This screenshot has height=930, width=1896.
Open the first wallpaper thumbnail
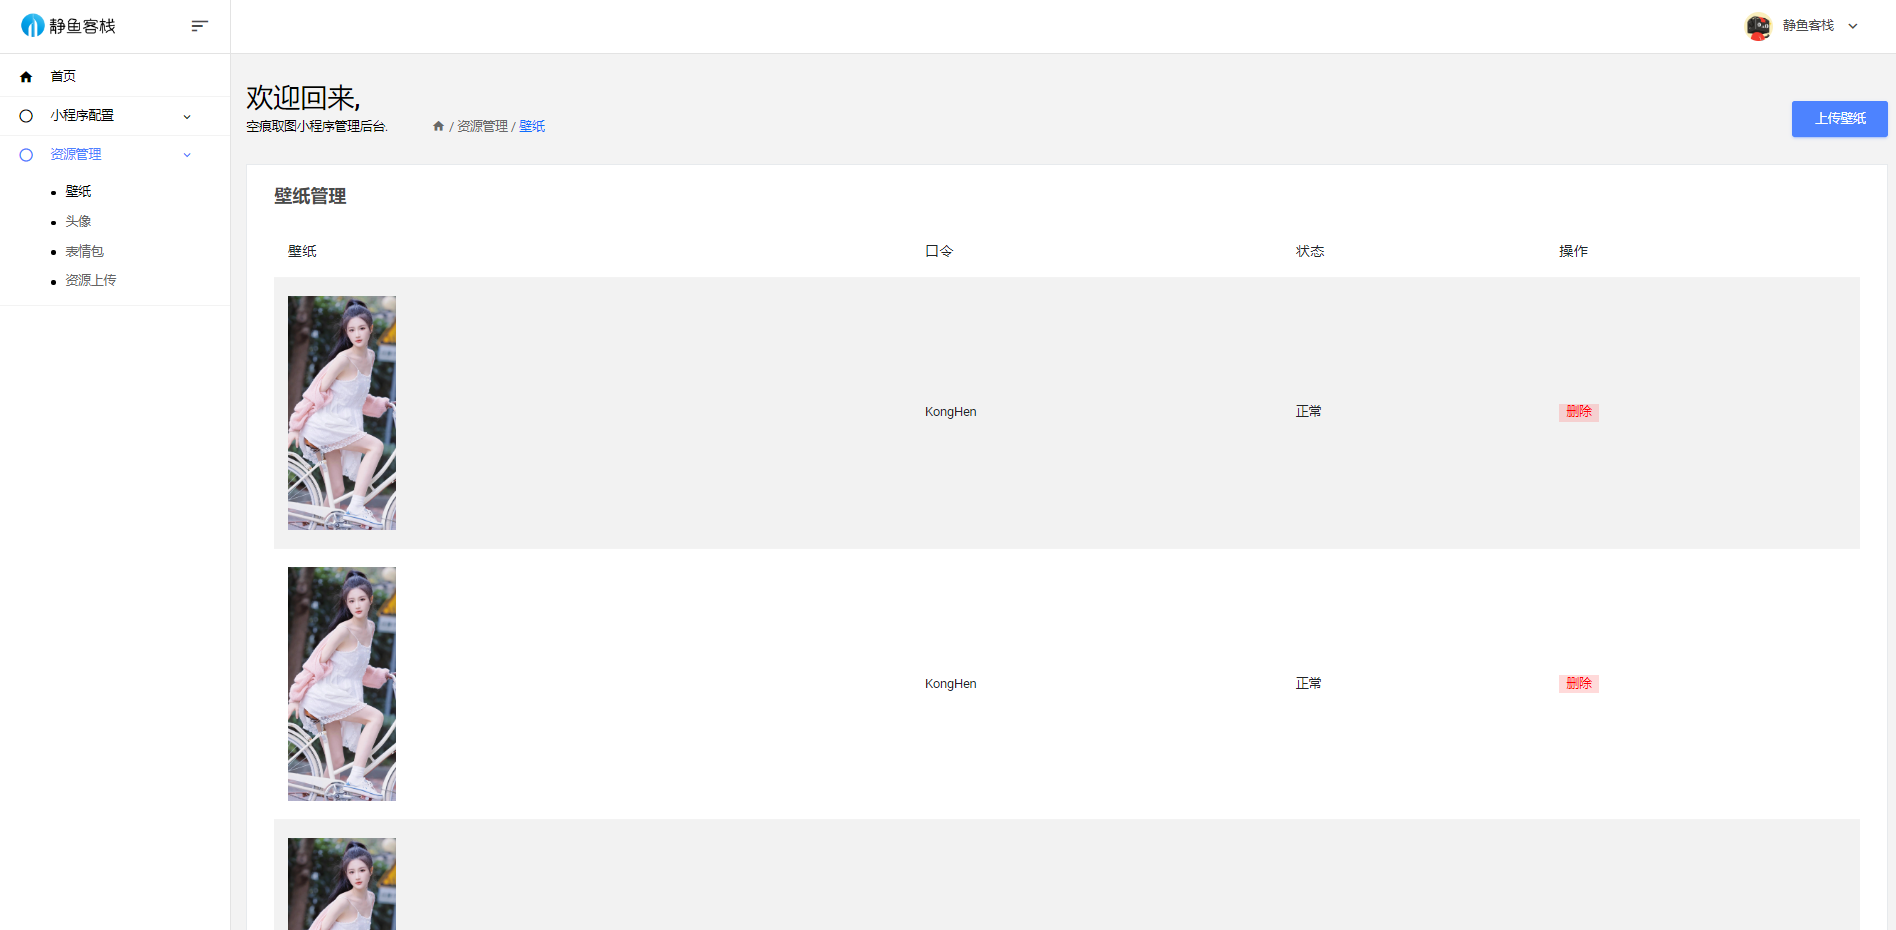click(342, 413)
